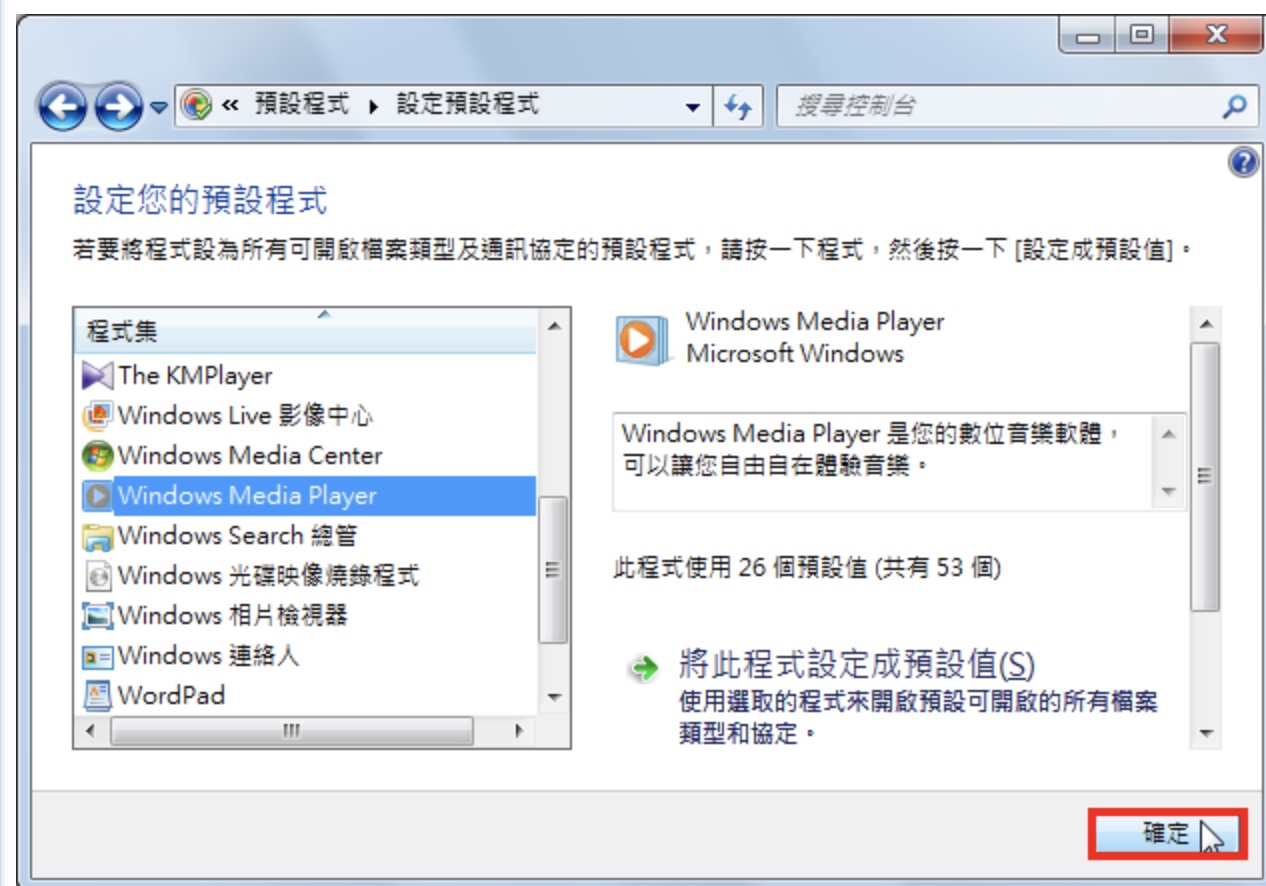
Task: Click right details pane scroll down arrow
Action: [x=1205, y=733]
